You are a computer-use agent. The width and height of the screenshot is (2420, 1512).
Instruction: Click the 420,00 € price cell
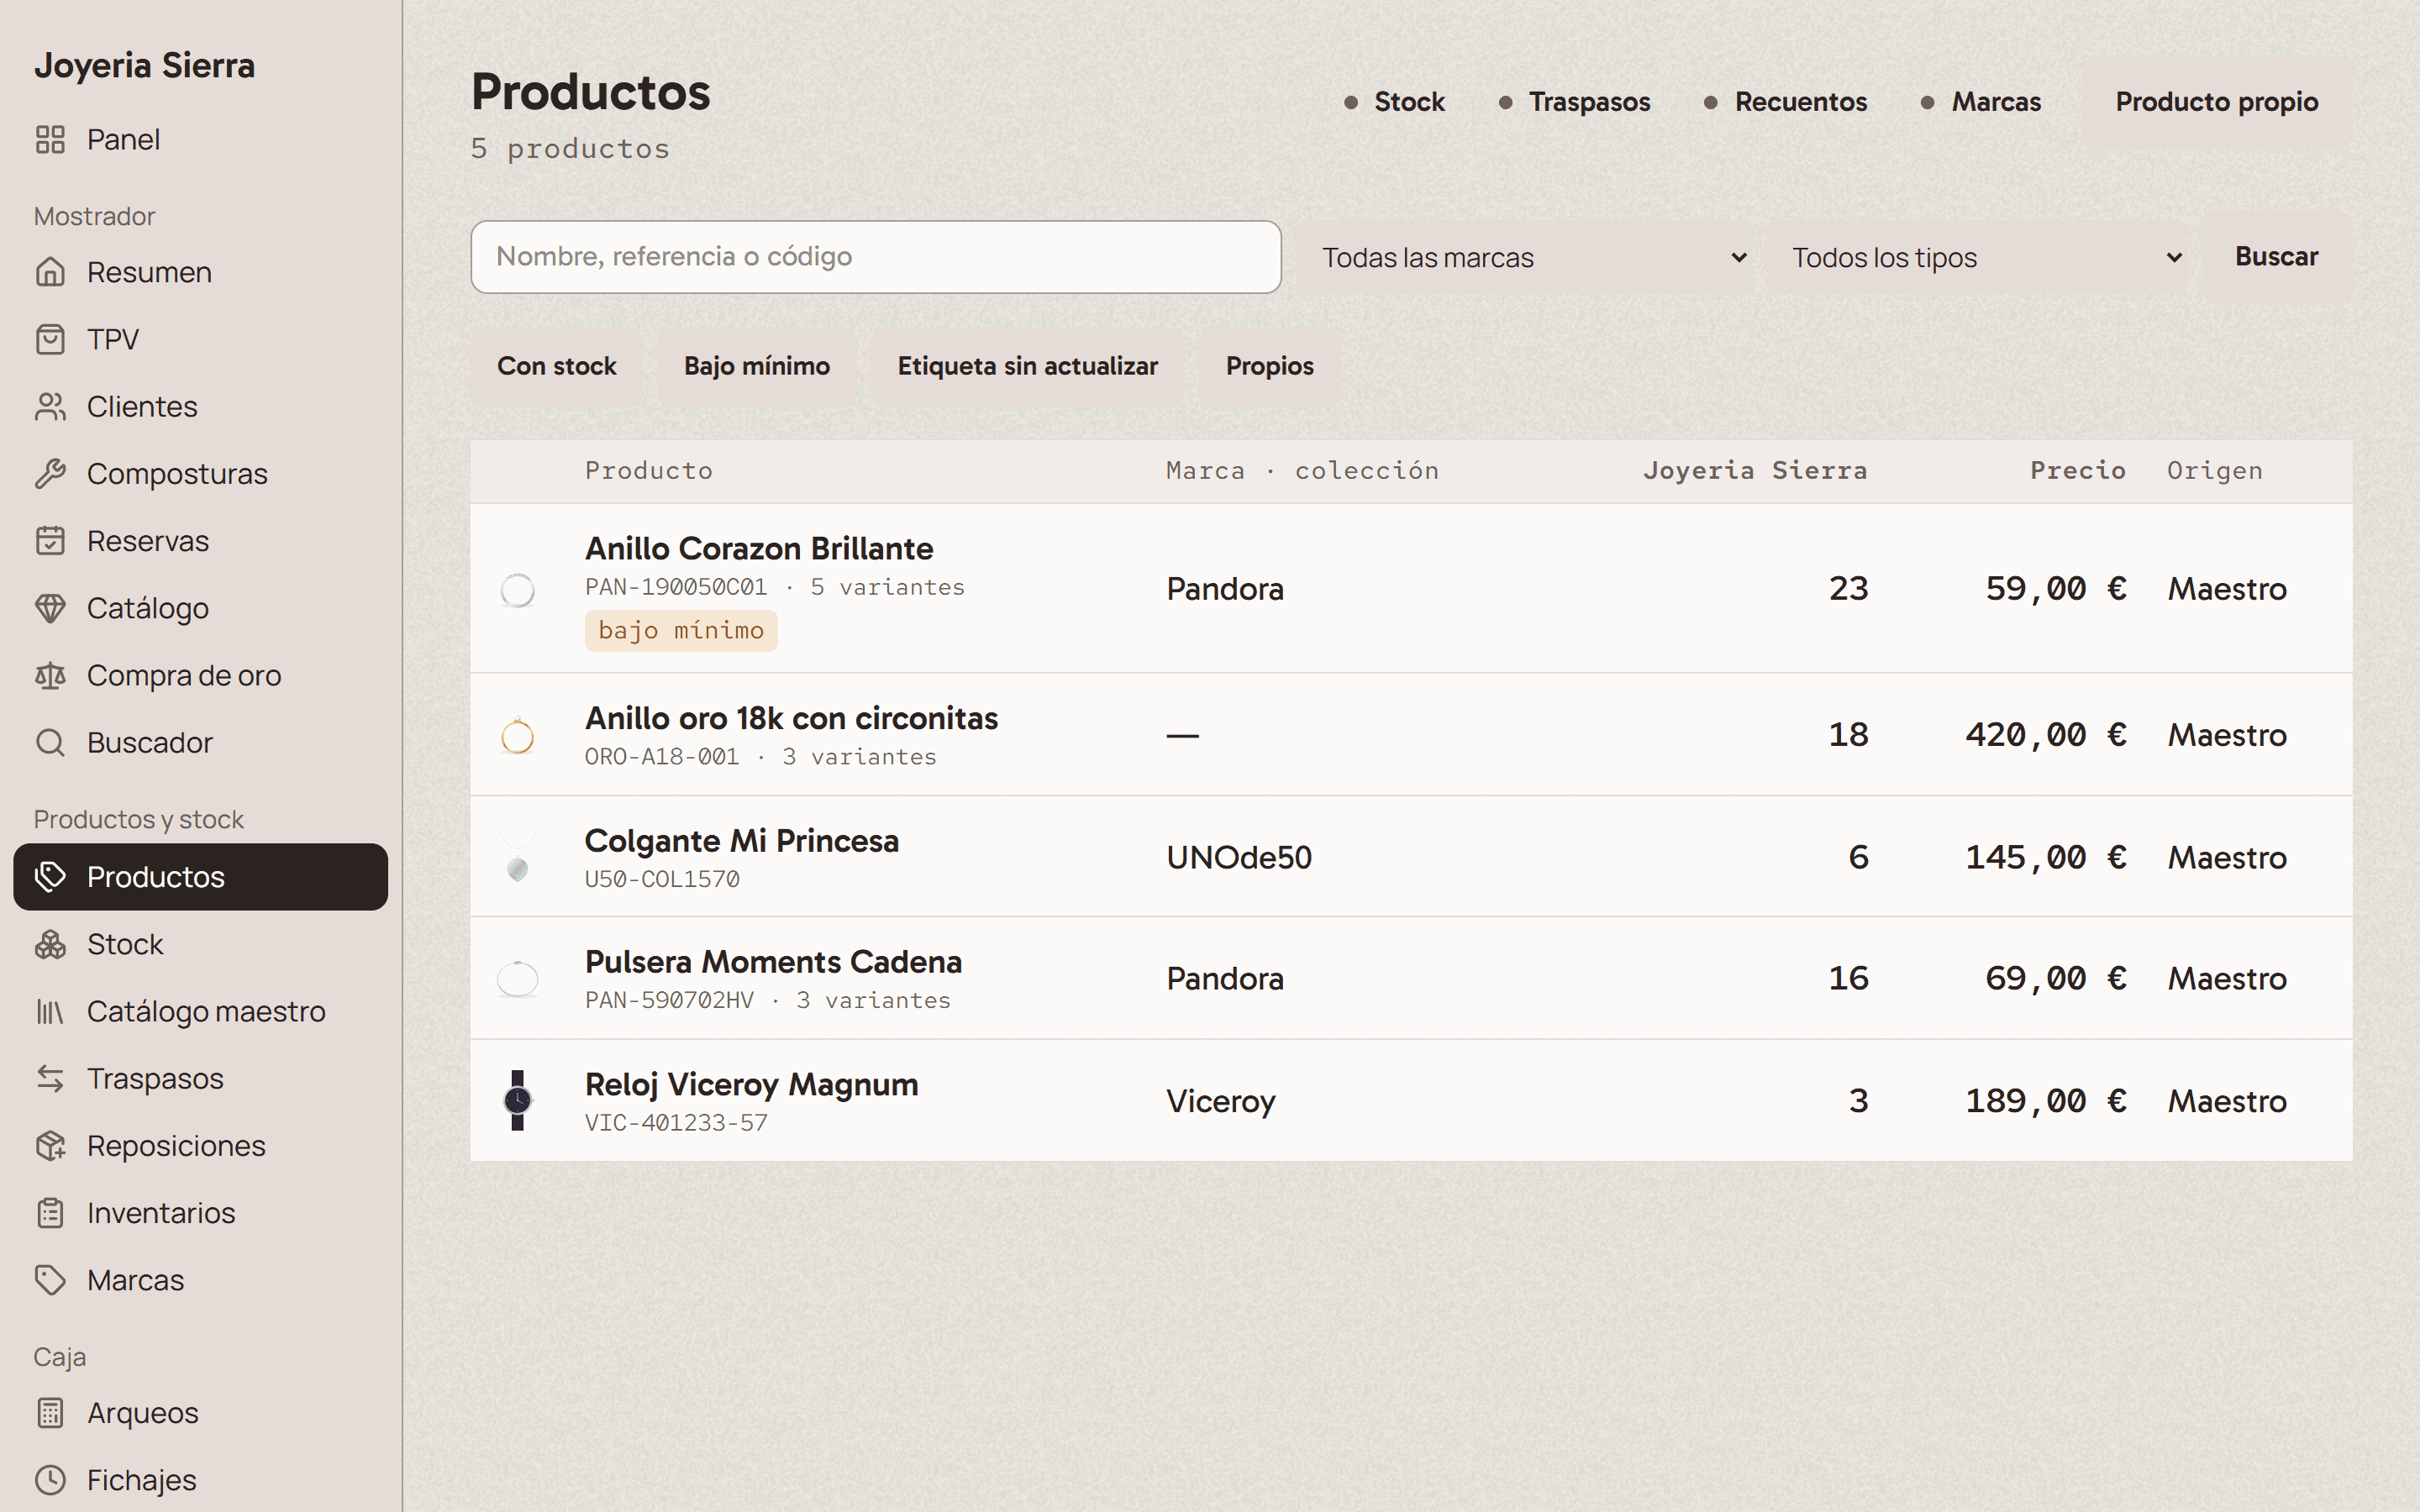(2045, 735)
